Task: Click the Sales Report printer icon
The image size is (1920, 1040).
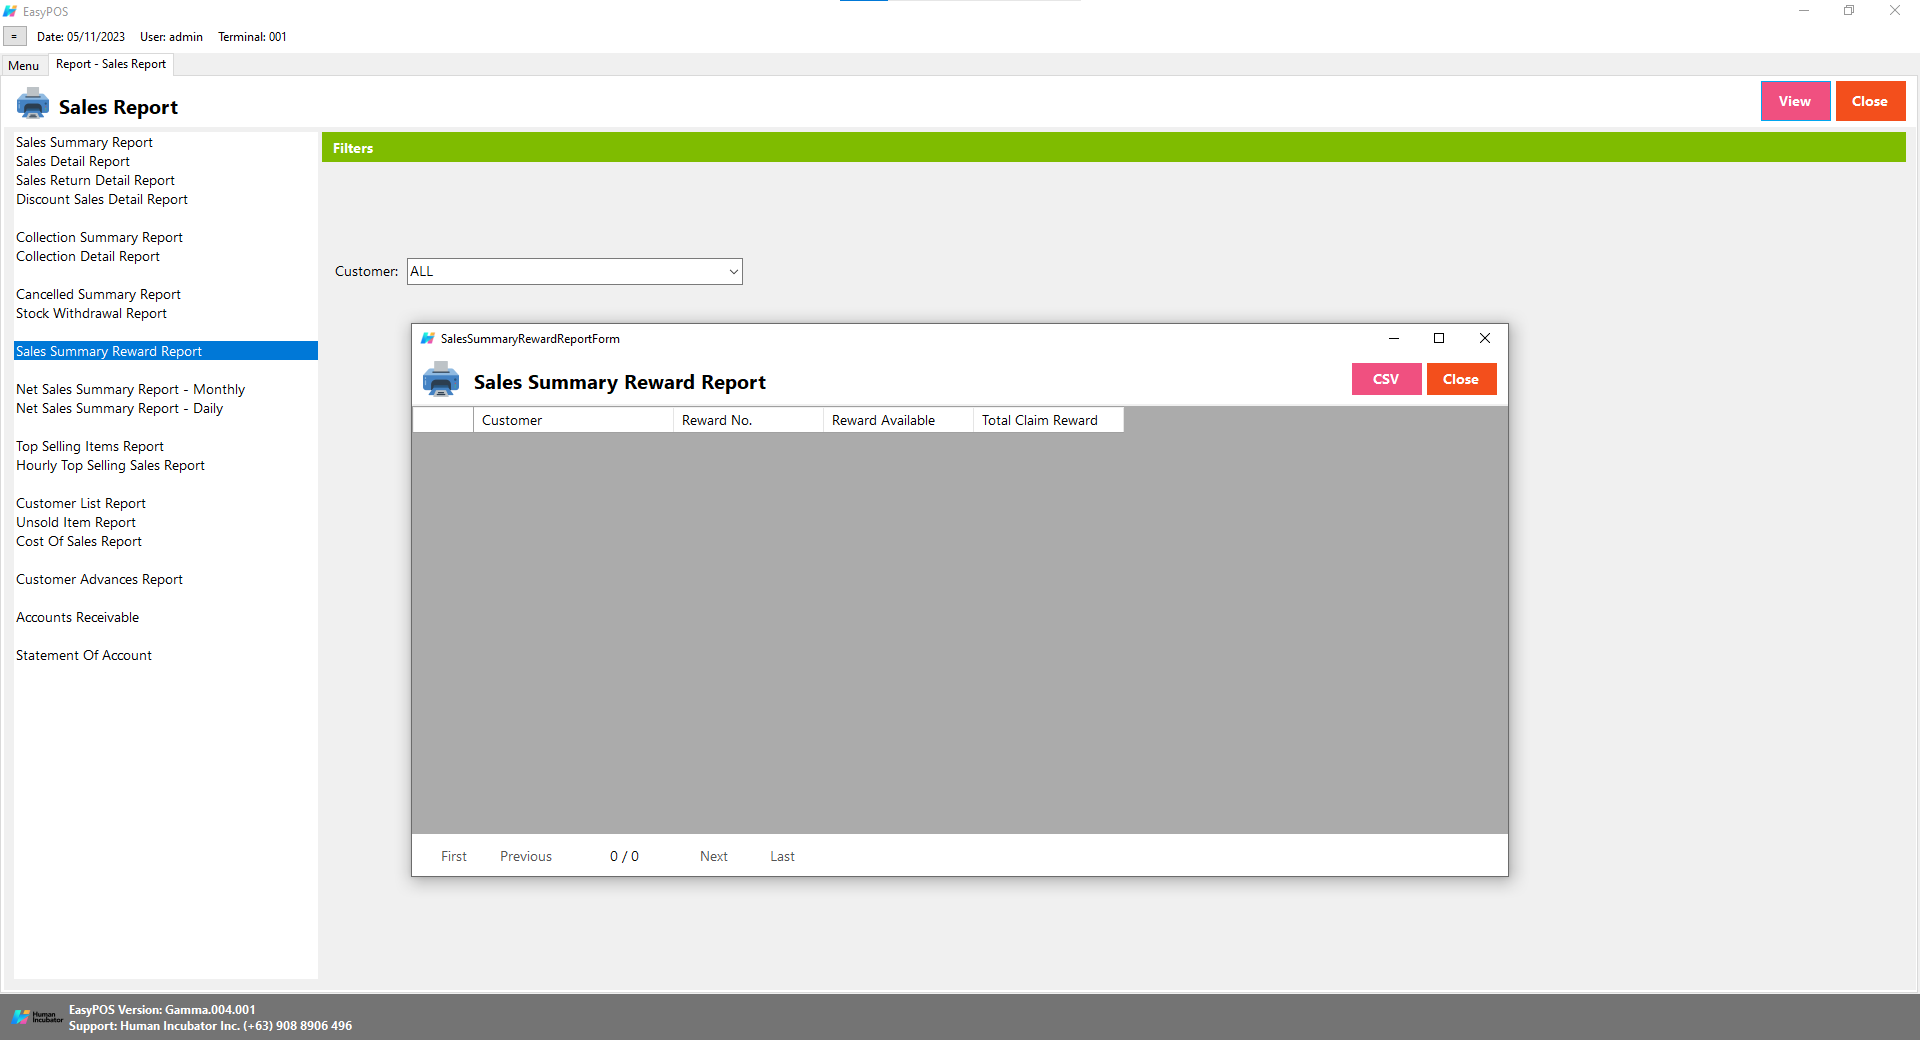Action: [33, 103]
